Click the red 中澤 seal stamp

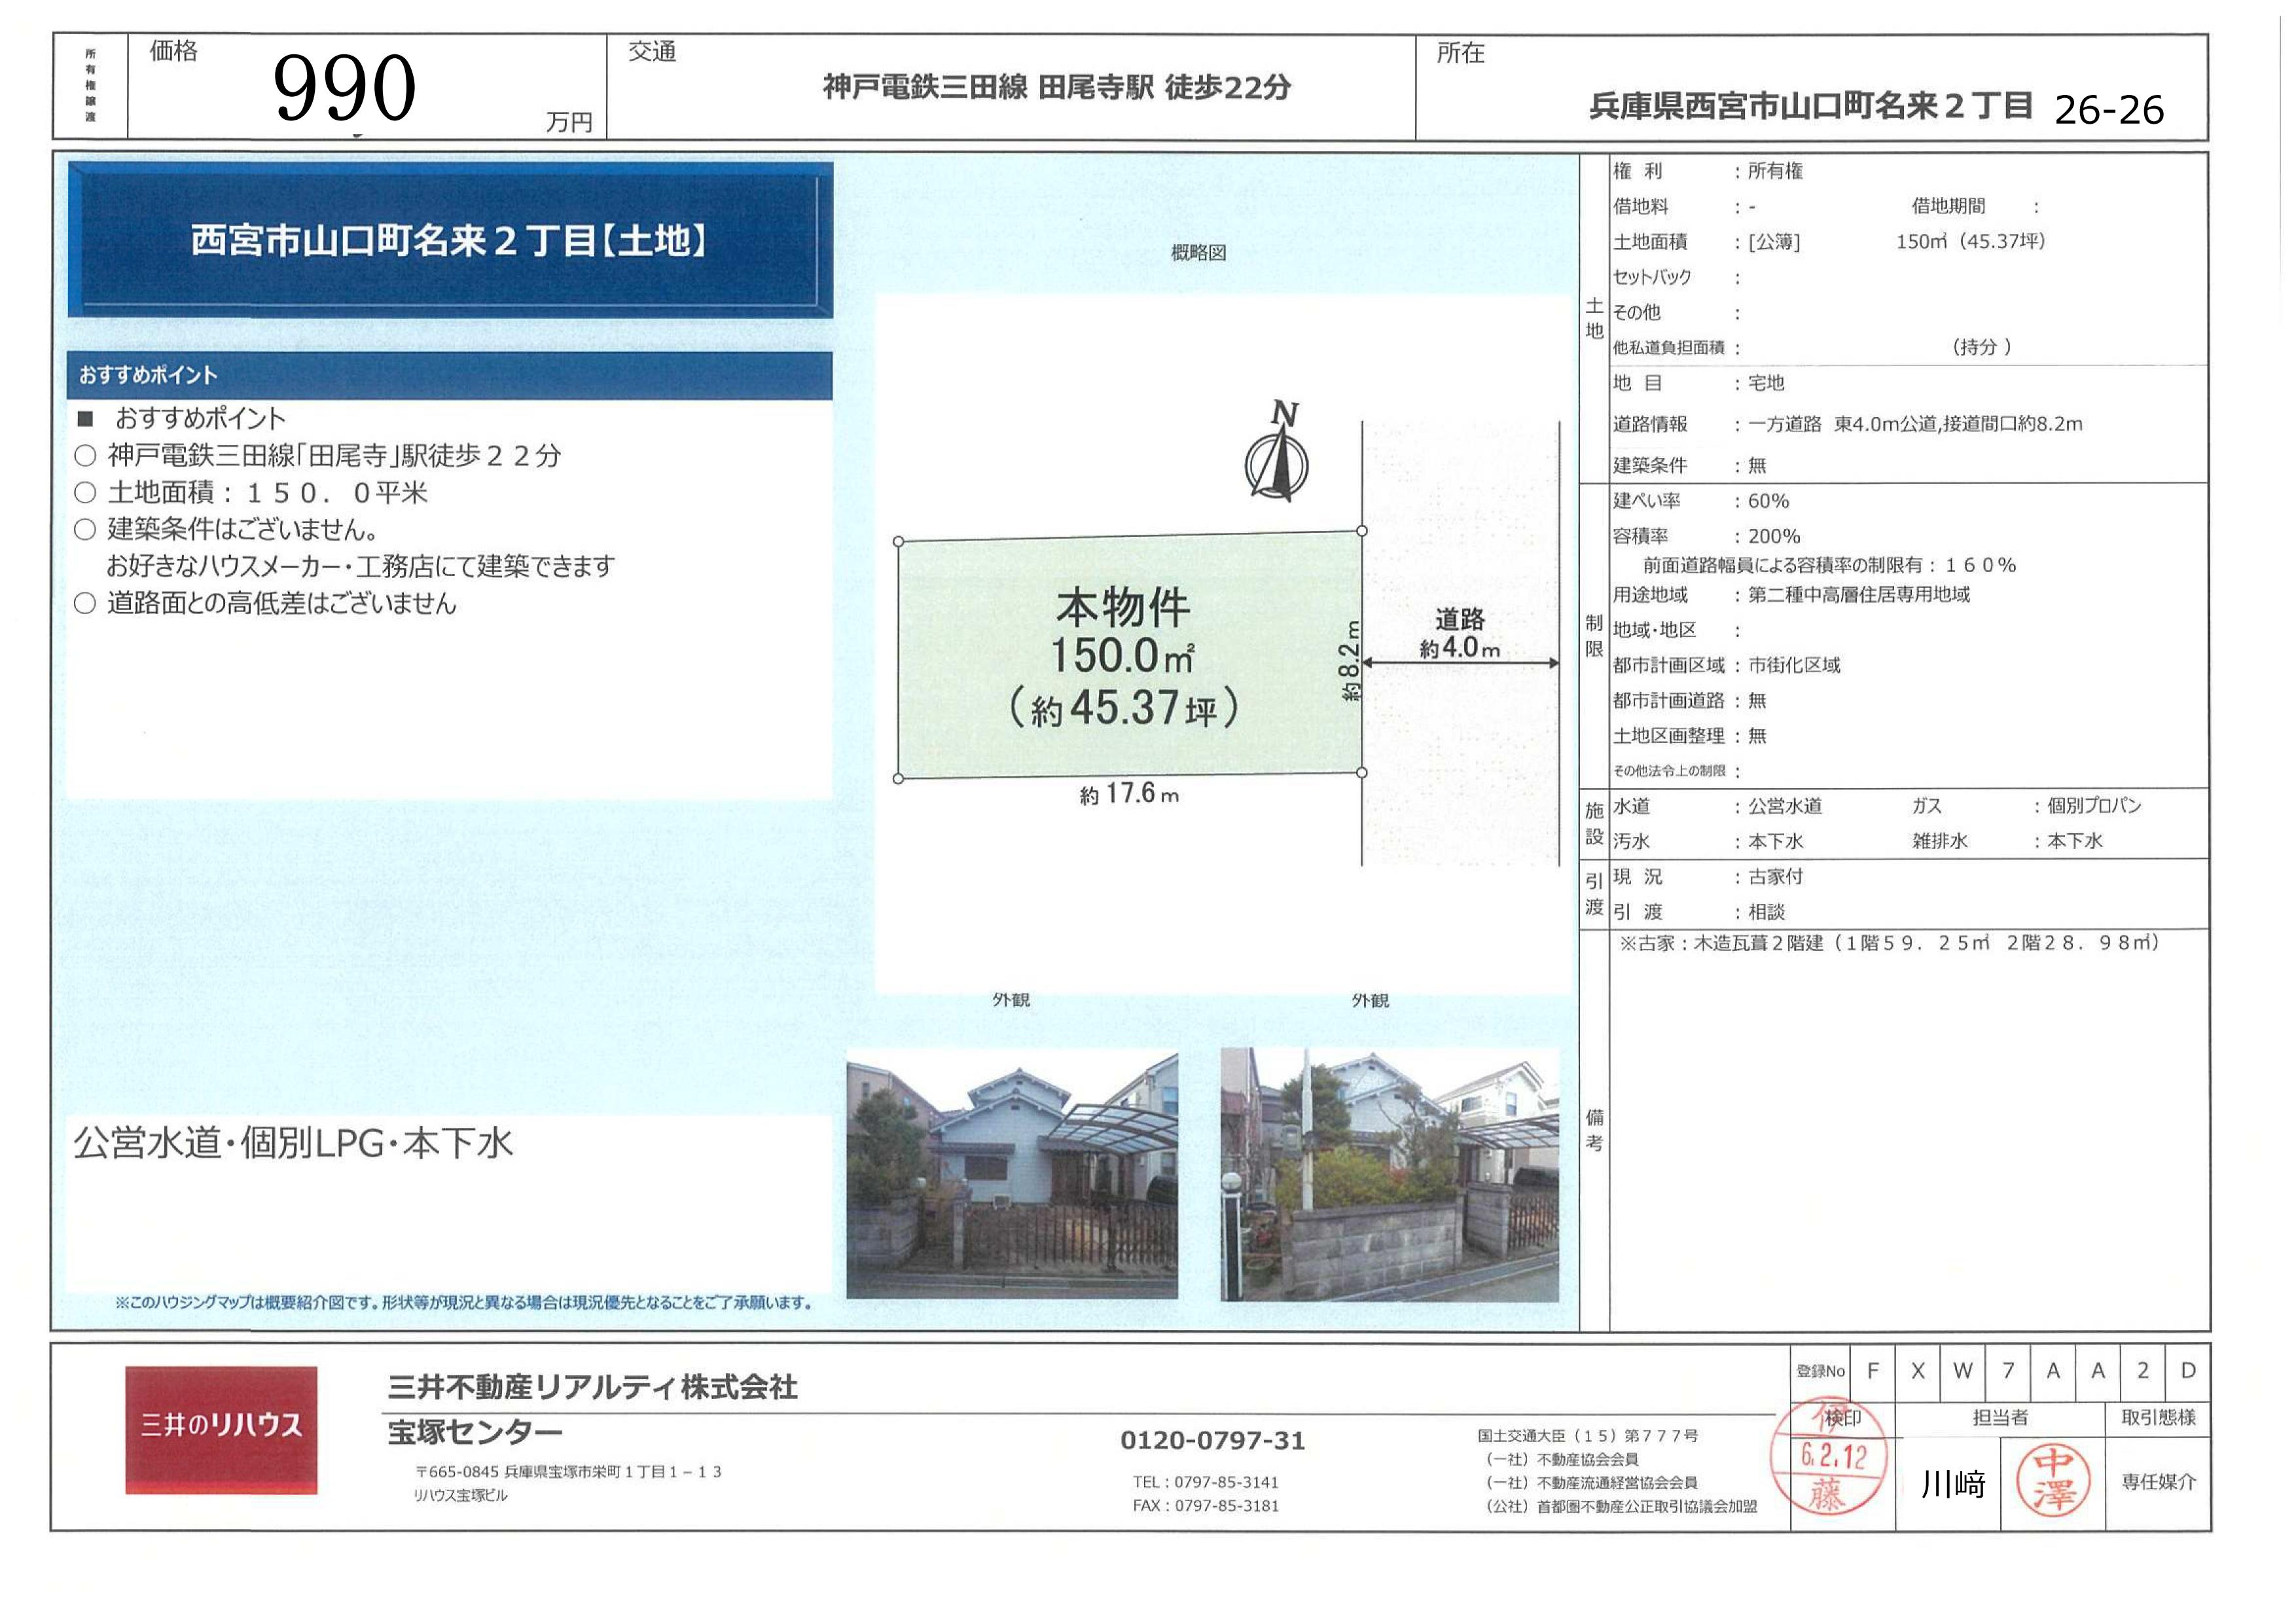[x=2052, y=1481]
